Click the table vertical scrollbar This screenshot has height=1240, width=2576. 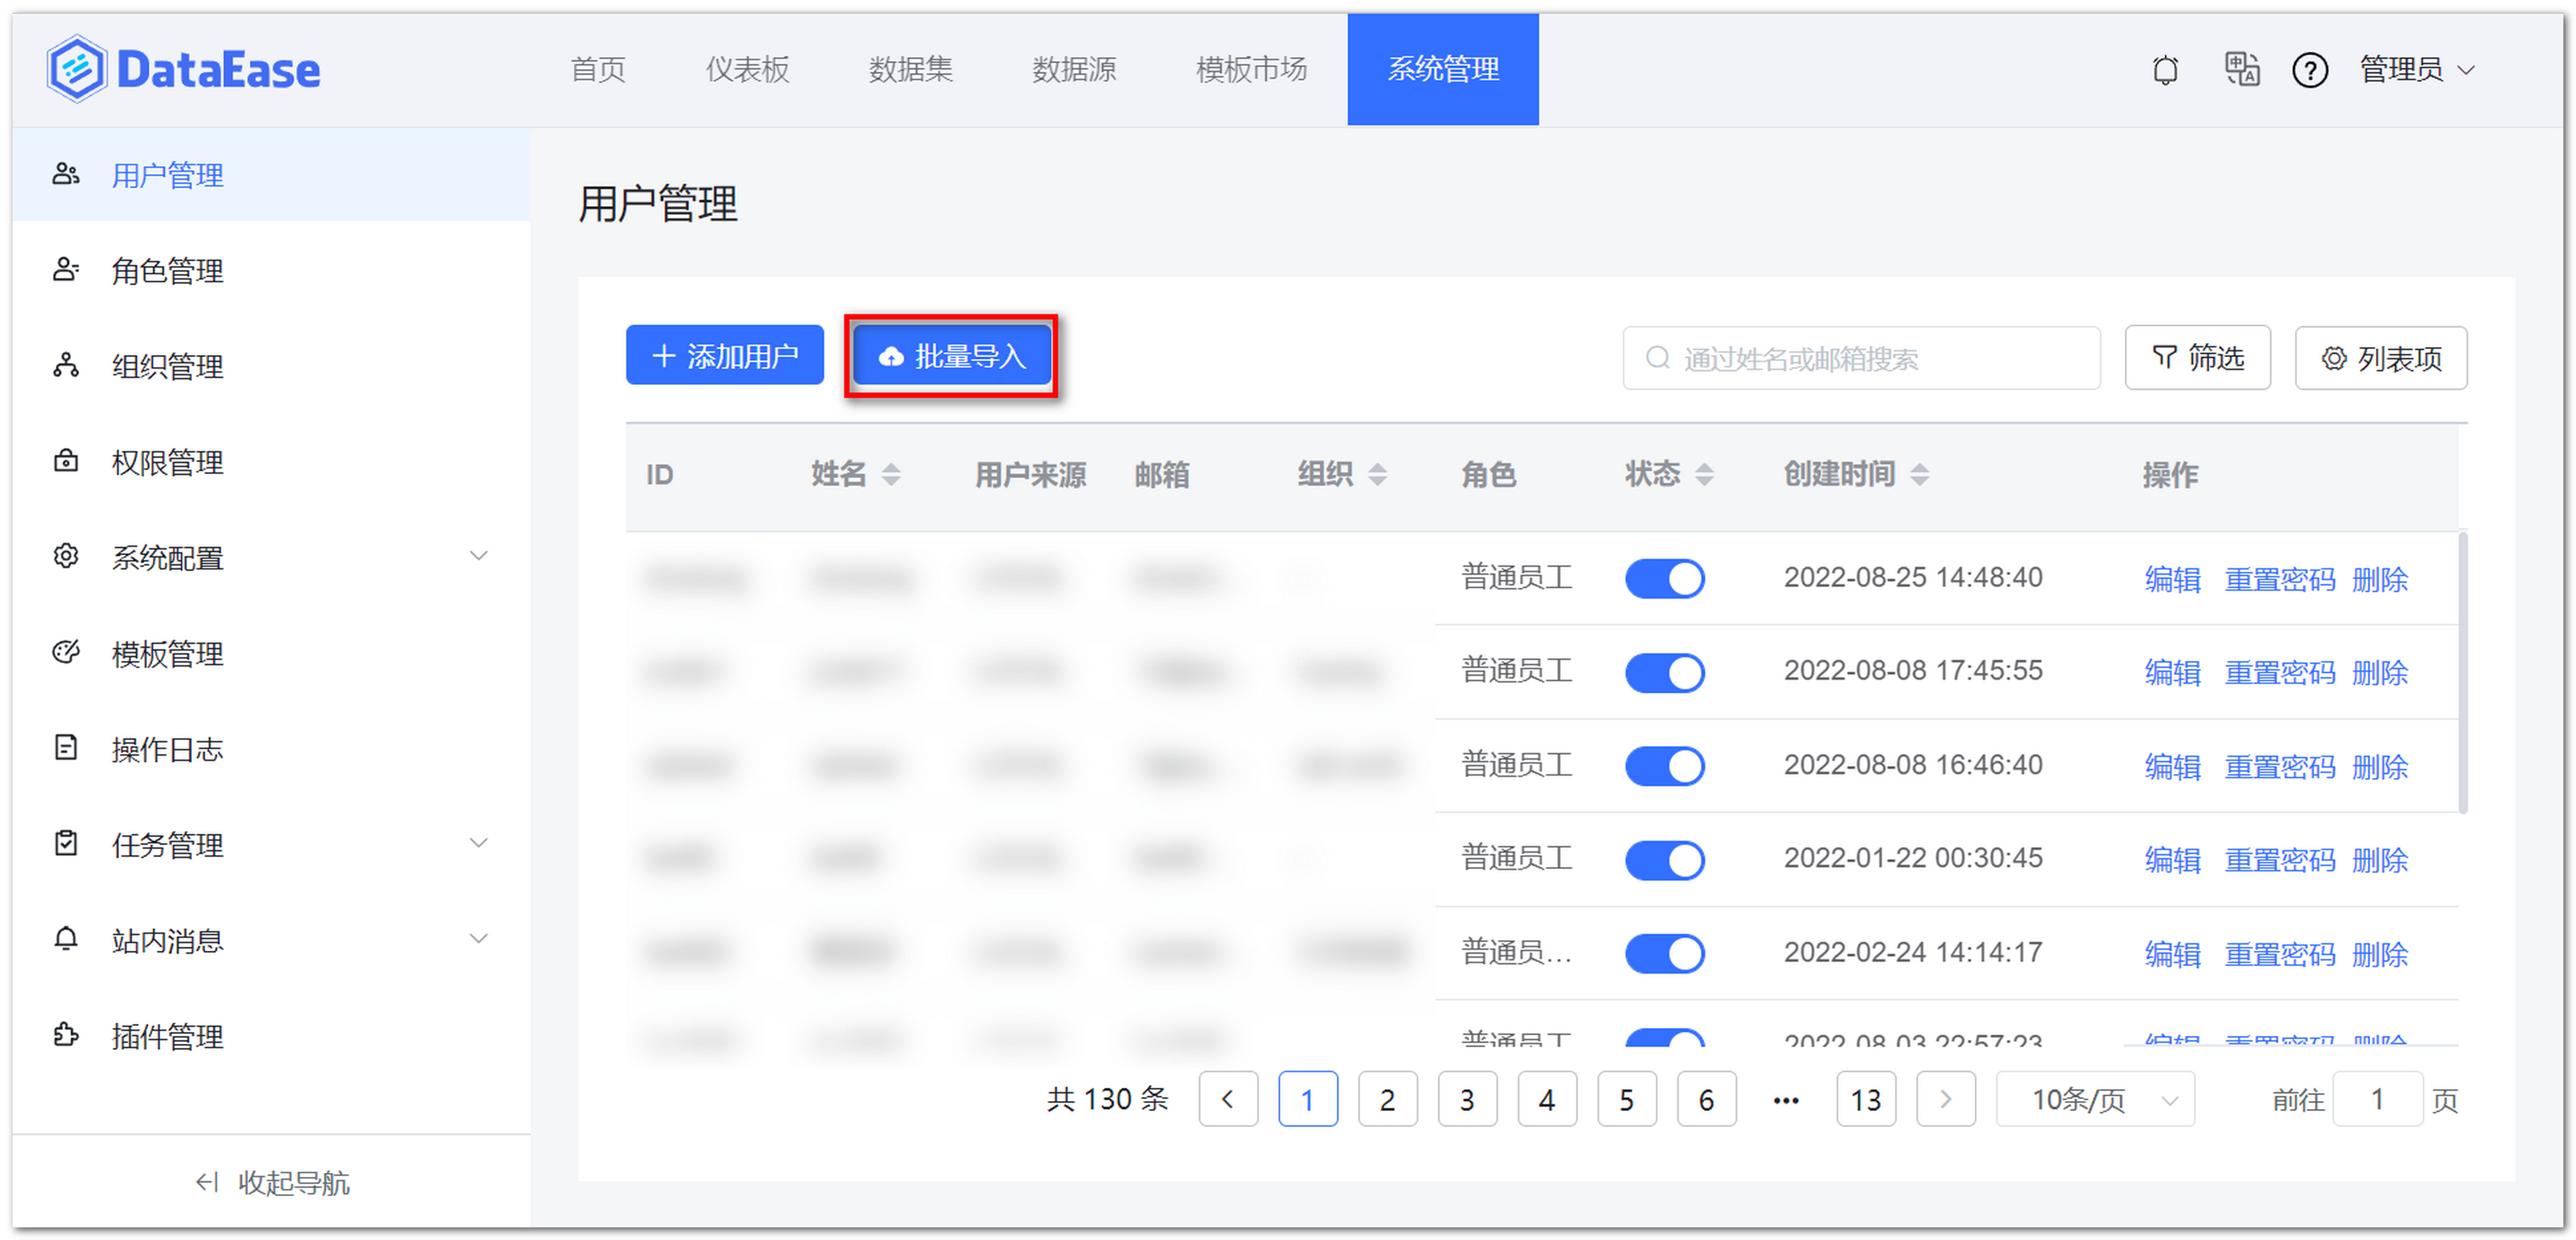[x=2462, y=673]
